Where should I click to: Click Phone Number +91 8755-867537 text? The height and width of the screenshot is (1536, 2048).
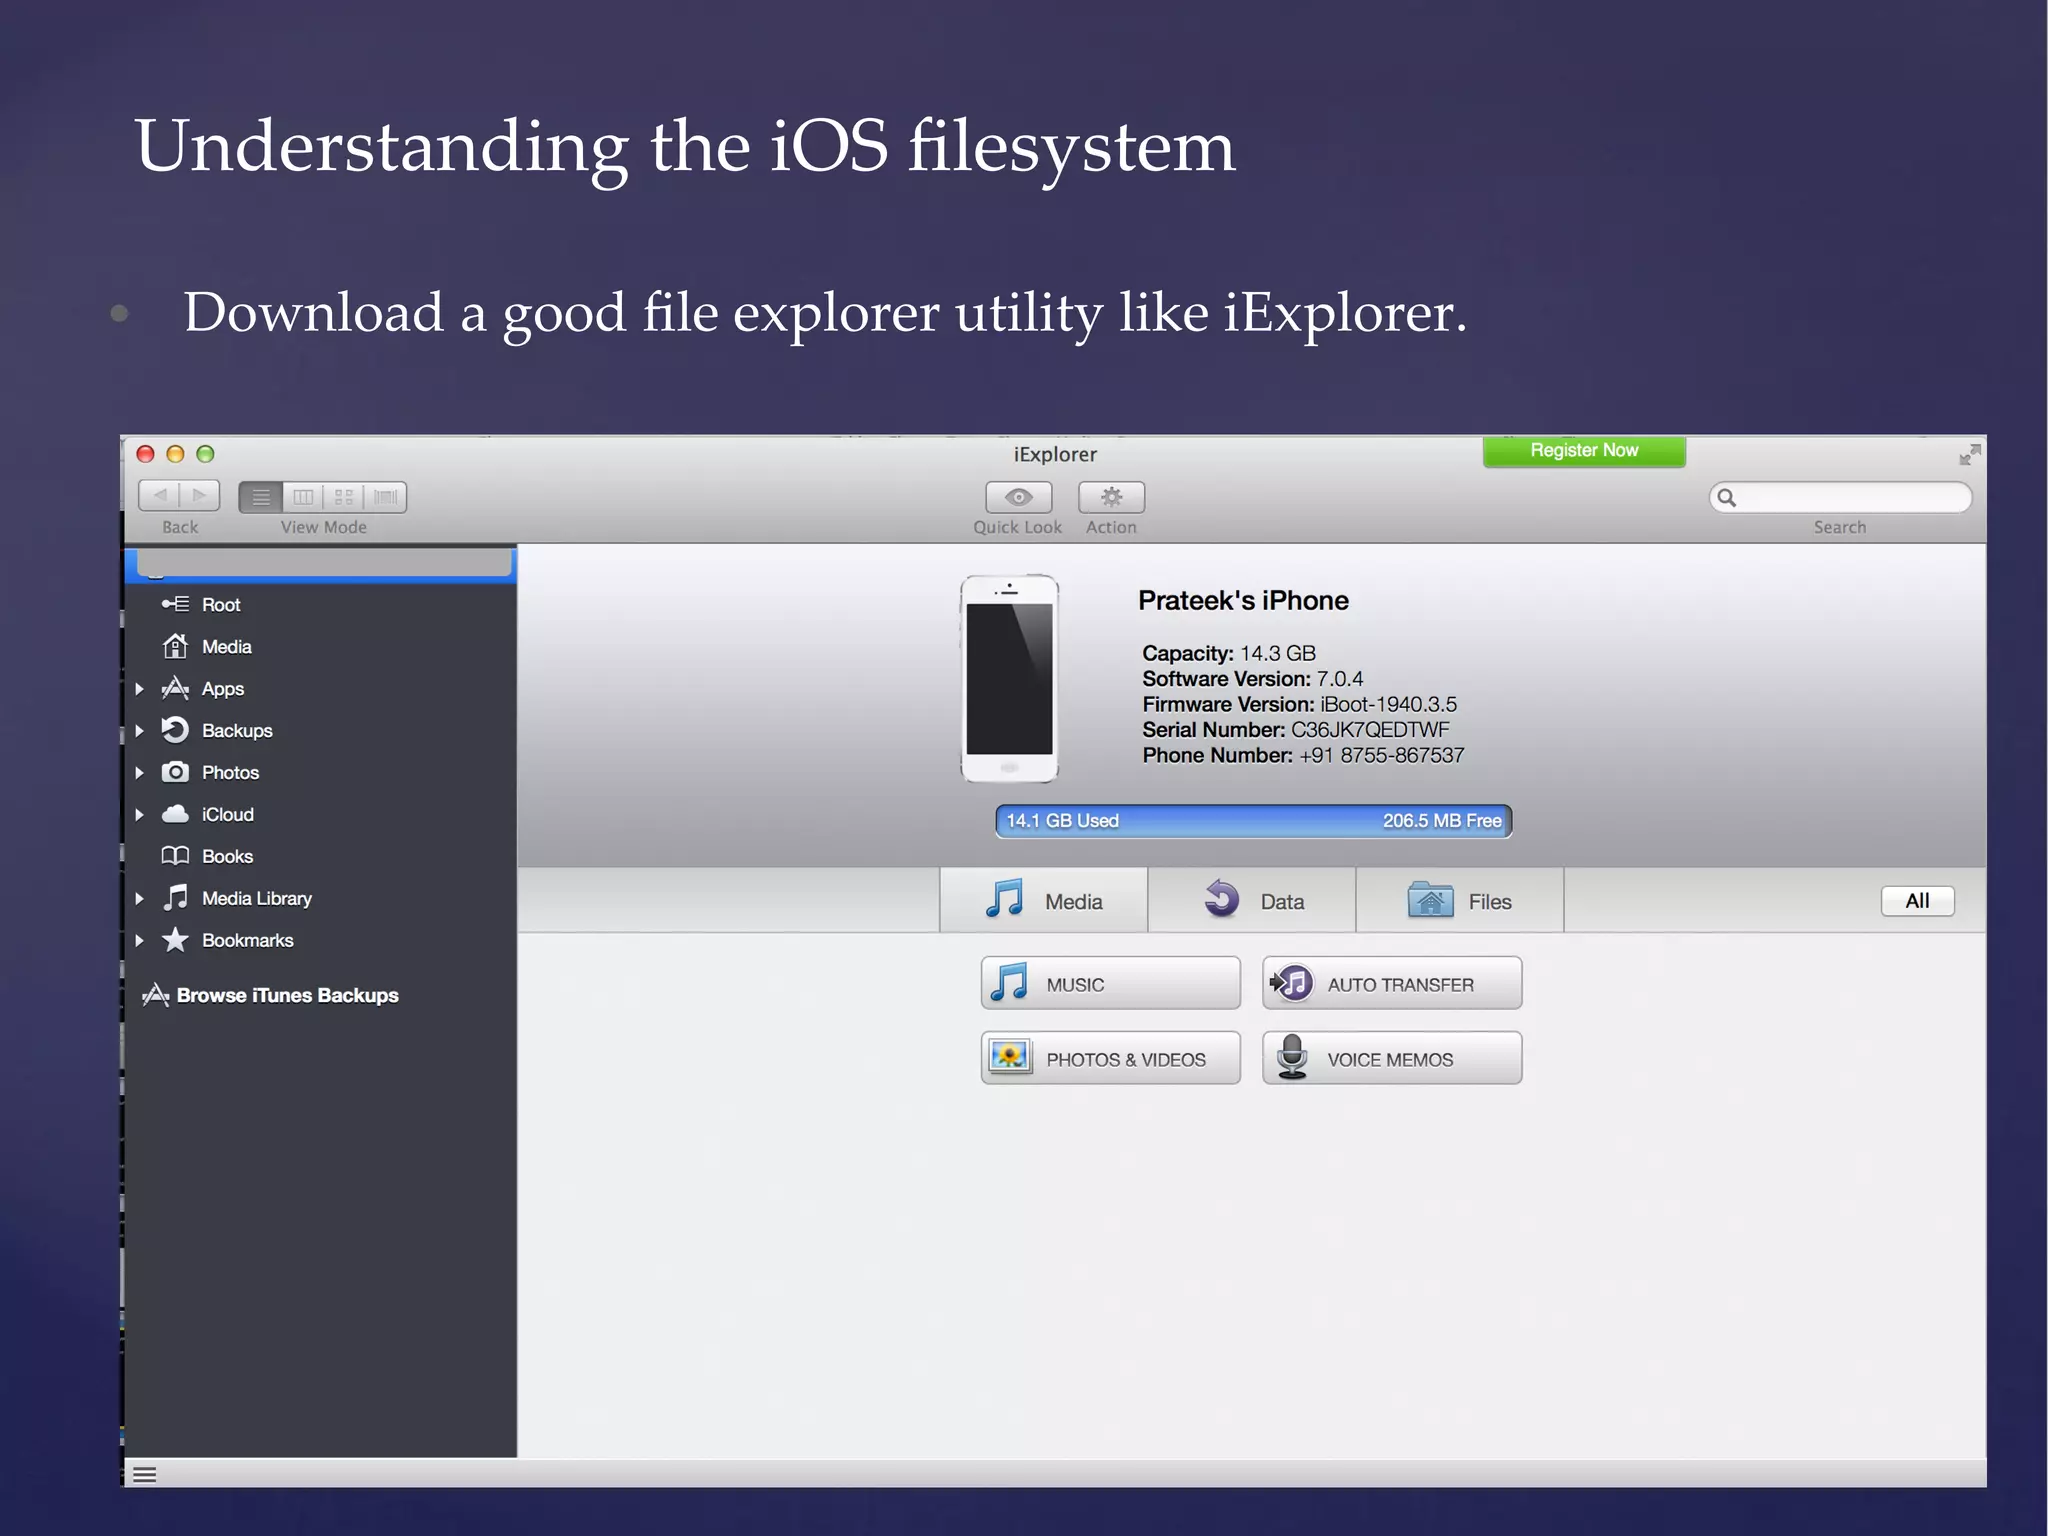[x=1303, y=755]
